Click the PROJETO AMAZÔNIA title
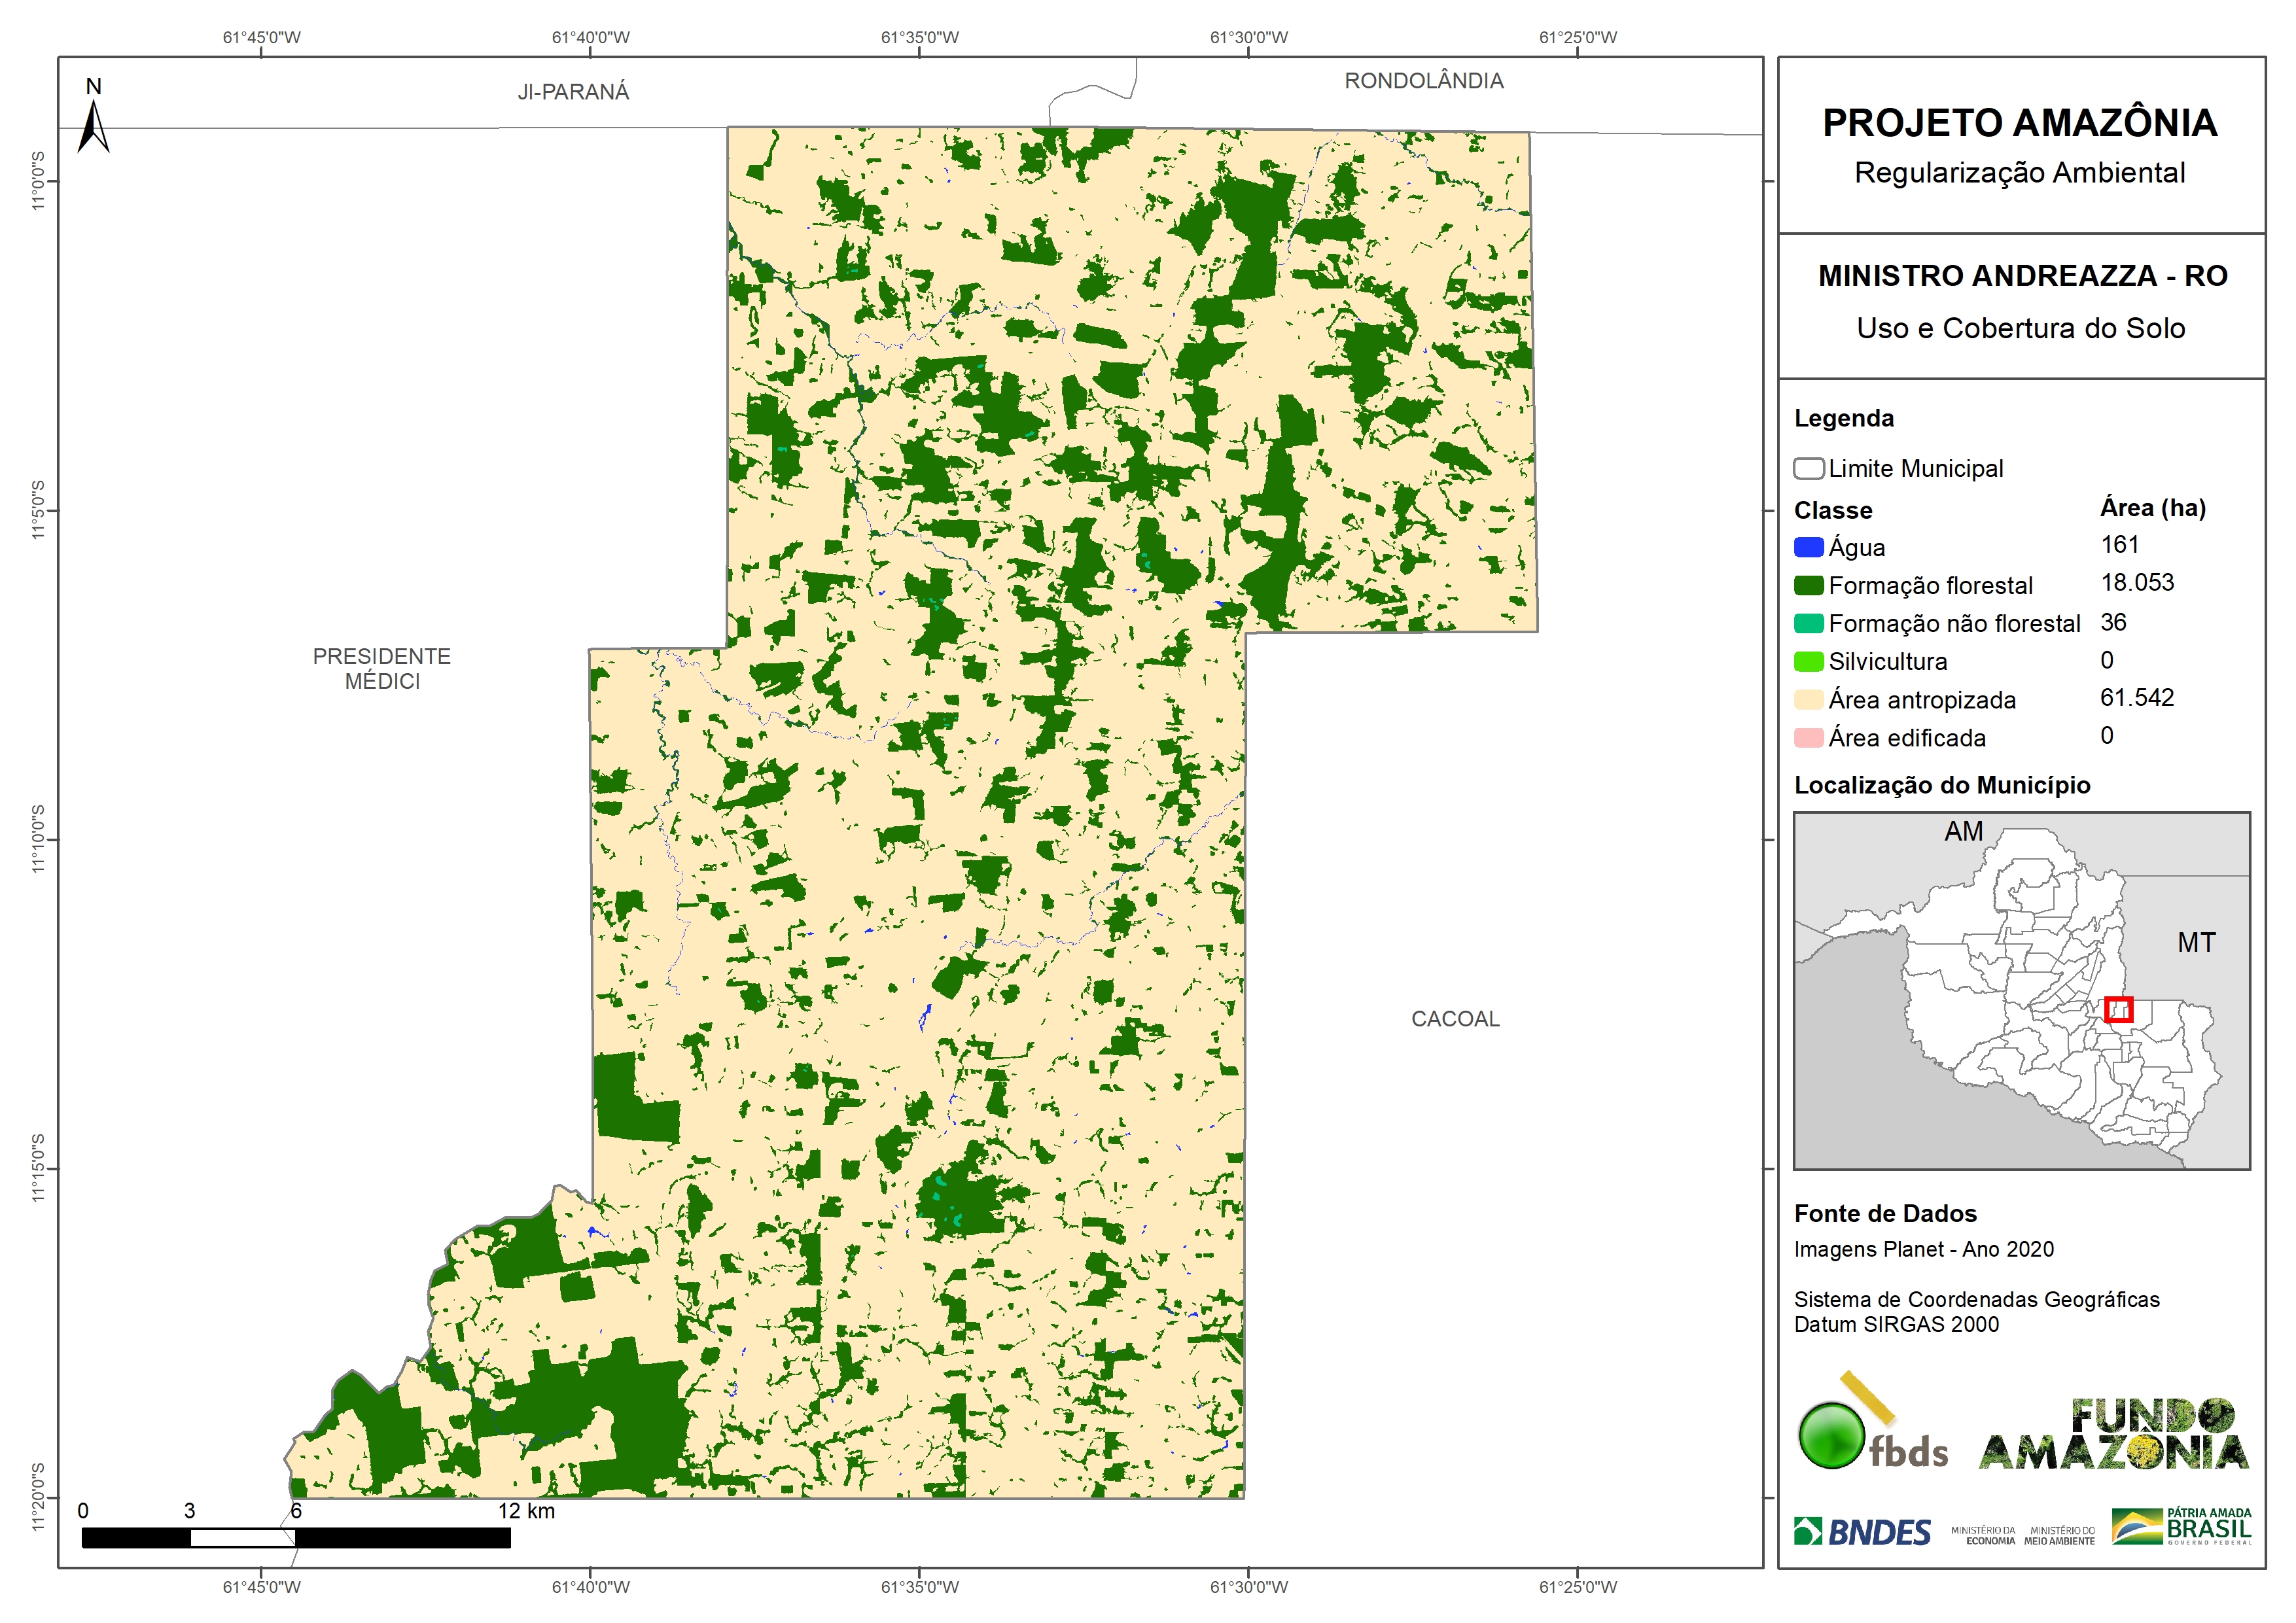This screenshot has height=1623, width=2296. pos(2019,123)
